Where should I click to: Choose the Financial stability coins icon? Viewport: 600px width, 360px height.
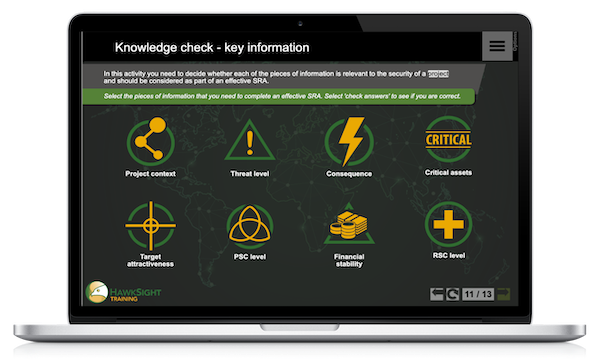tap(349, 226)
